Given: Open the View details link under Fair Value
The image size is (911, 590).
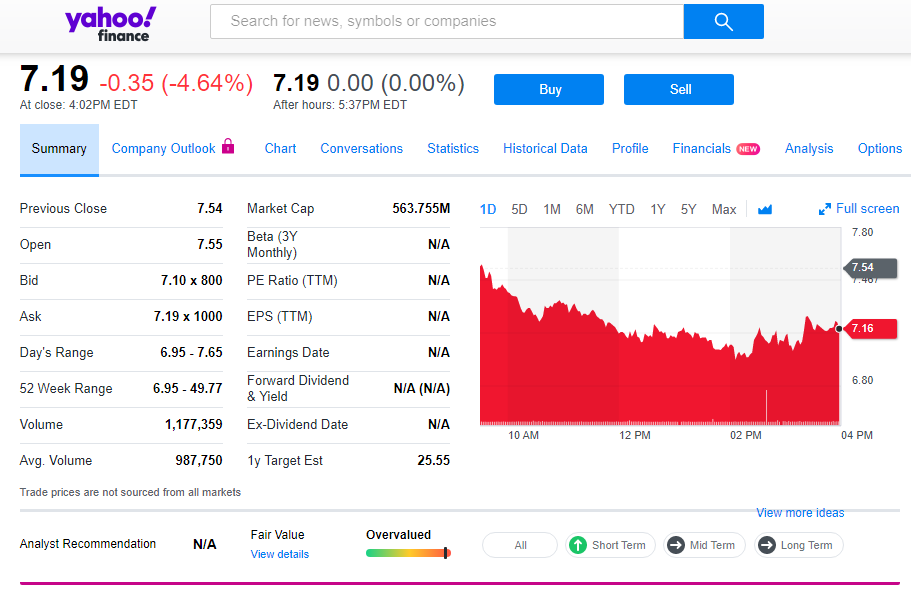Looking at the screenshot, I should tap(279, 554).
